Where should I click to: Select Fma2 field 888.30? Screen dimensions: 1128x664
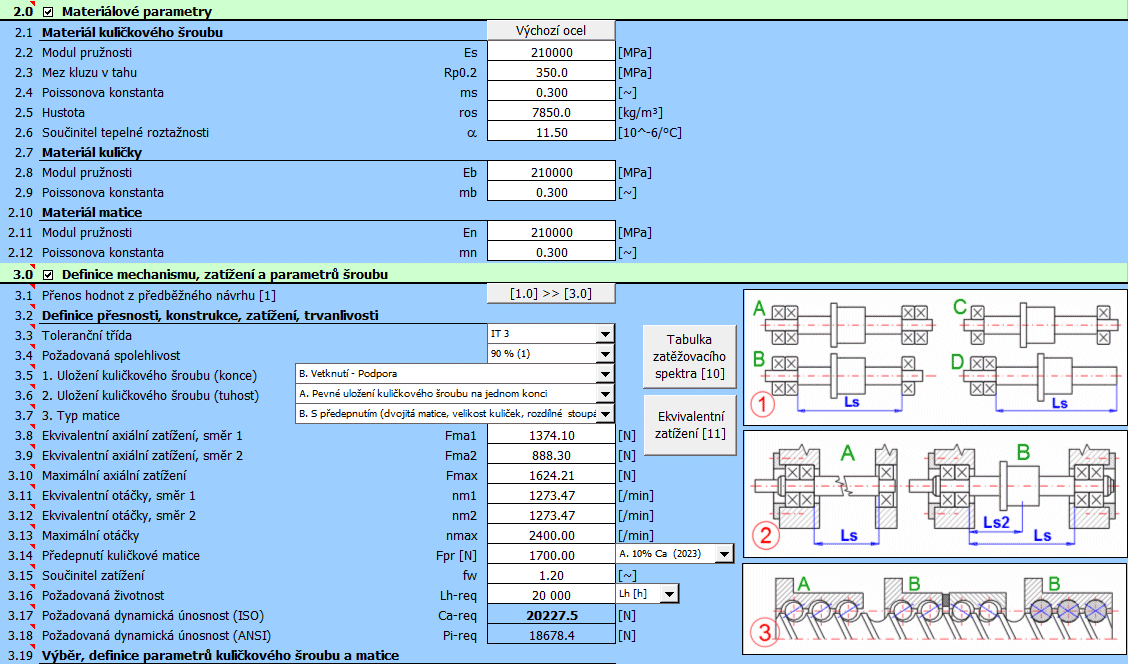(x=552, y=455)
